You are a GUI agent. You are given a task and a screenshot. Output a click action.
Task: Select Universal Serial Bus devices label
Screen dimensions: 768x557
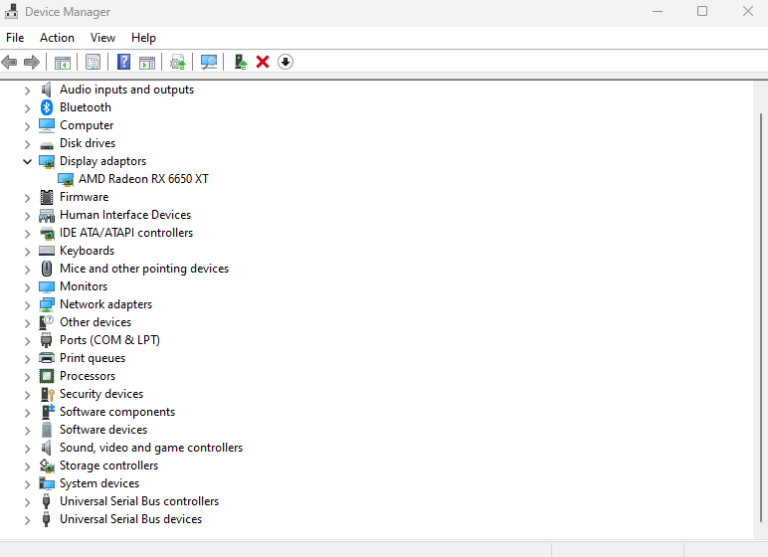click(131, 519)
